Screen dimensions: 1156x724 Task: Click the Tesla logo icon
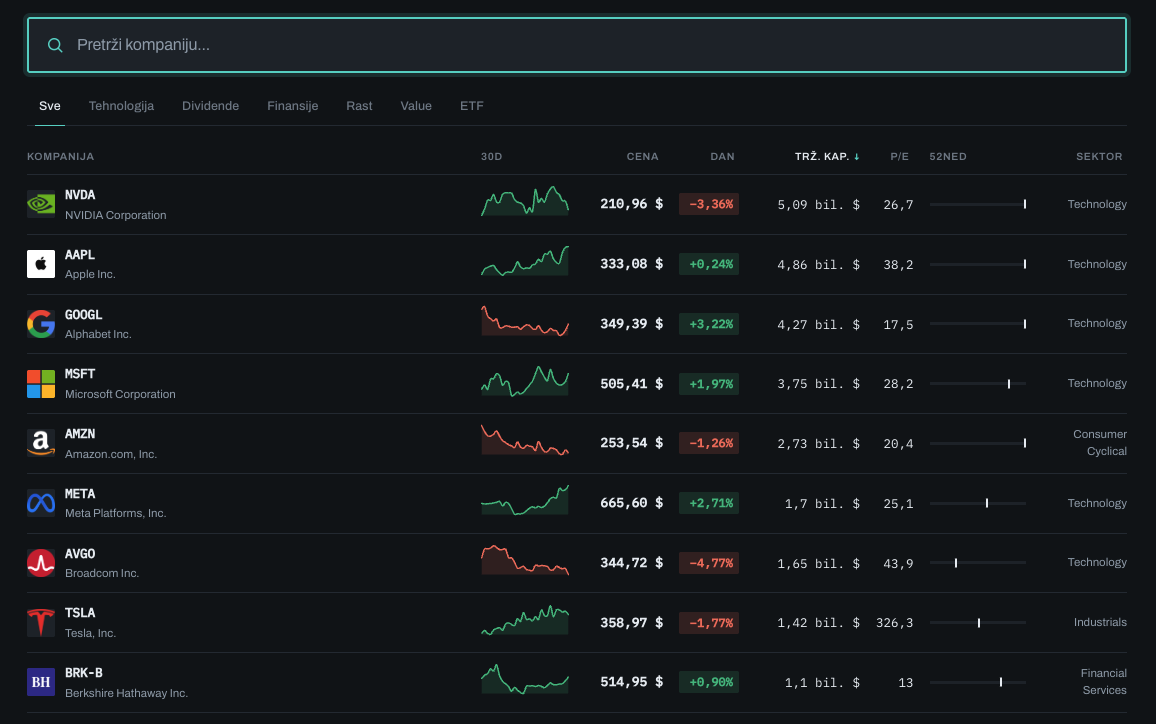(41, 622)
